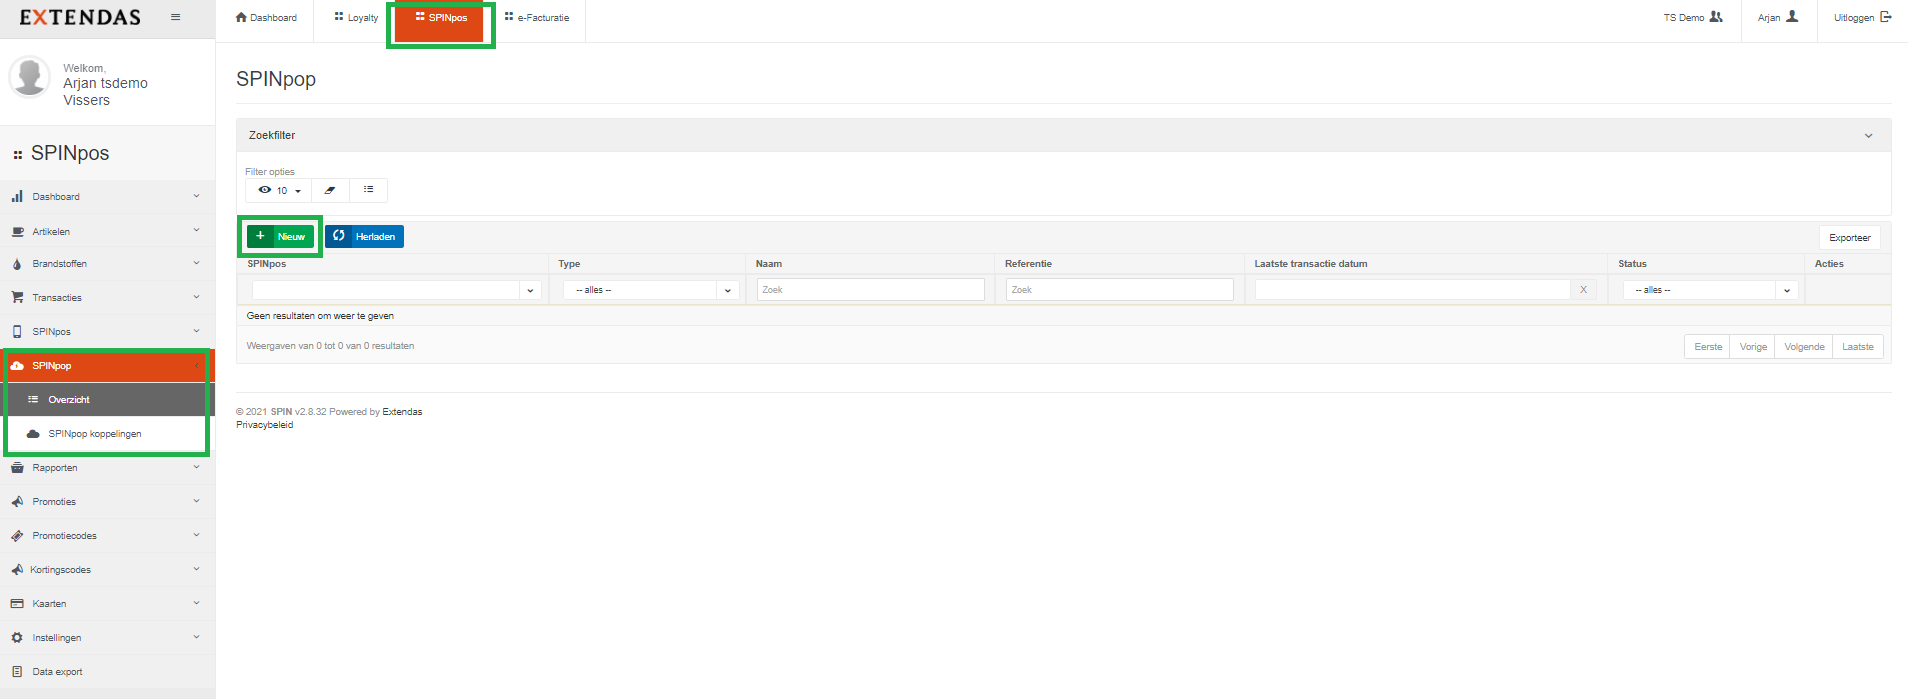Go to Laatste page
The height and width of the screenshot is (699, 1908).
[x=1858, y=347]
